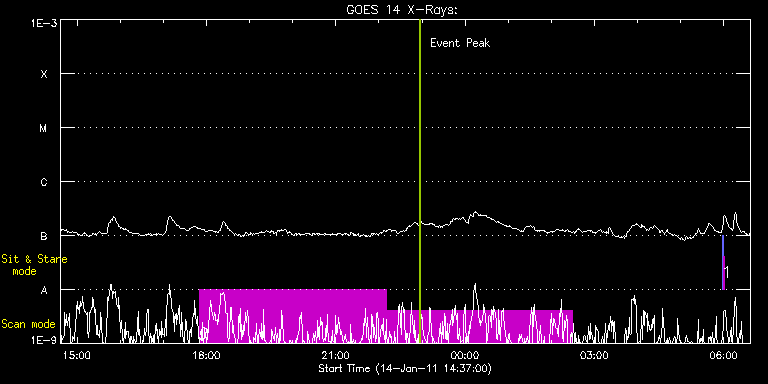
Task: Click the number 1 beside the marker bar
Action: point(727,272)
